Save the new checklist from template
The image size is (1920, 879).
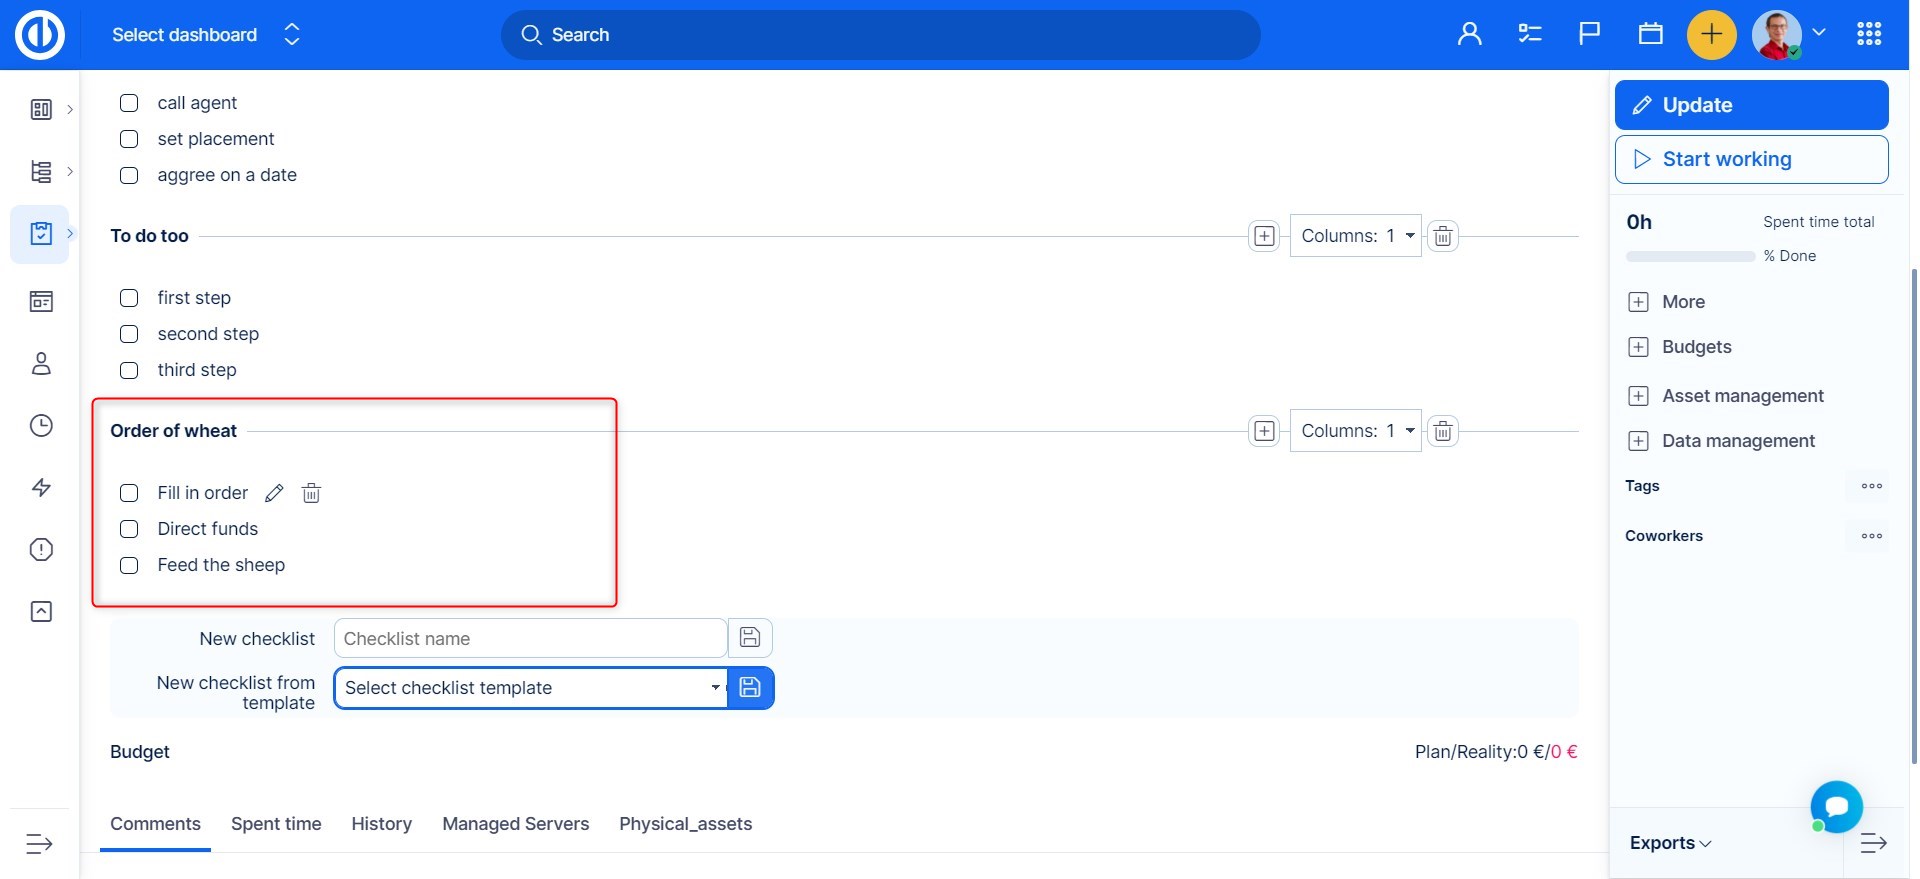point(750,688)
